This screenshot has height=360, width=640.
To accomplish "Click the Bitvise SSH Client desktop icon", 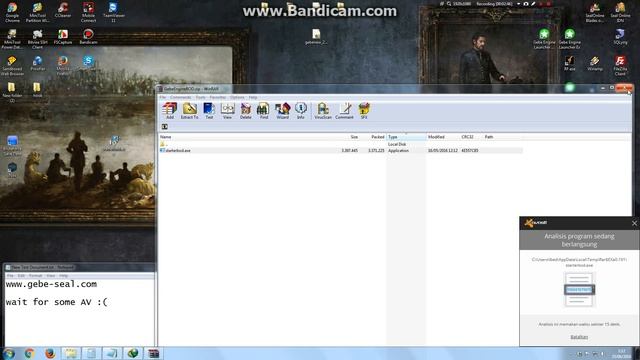I will click(37, 39).
